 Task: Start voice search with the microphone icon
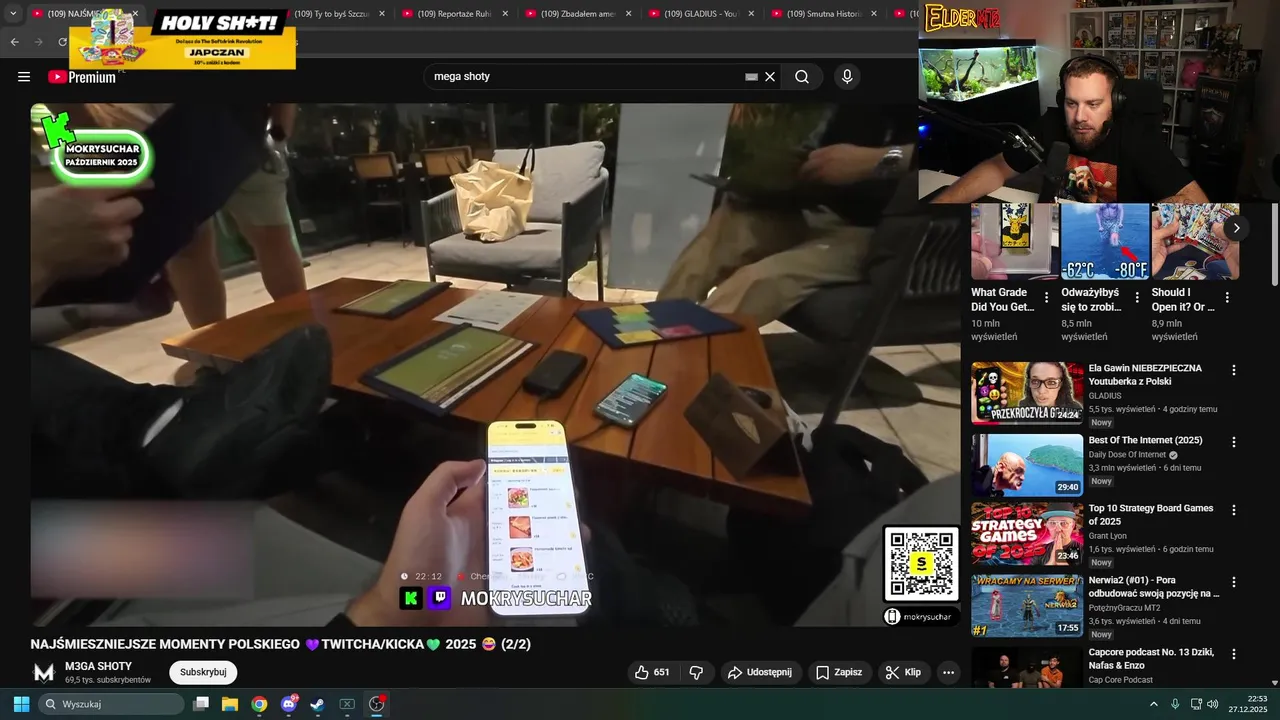847,77
